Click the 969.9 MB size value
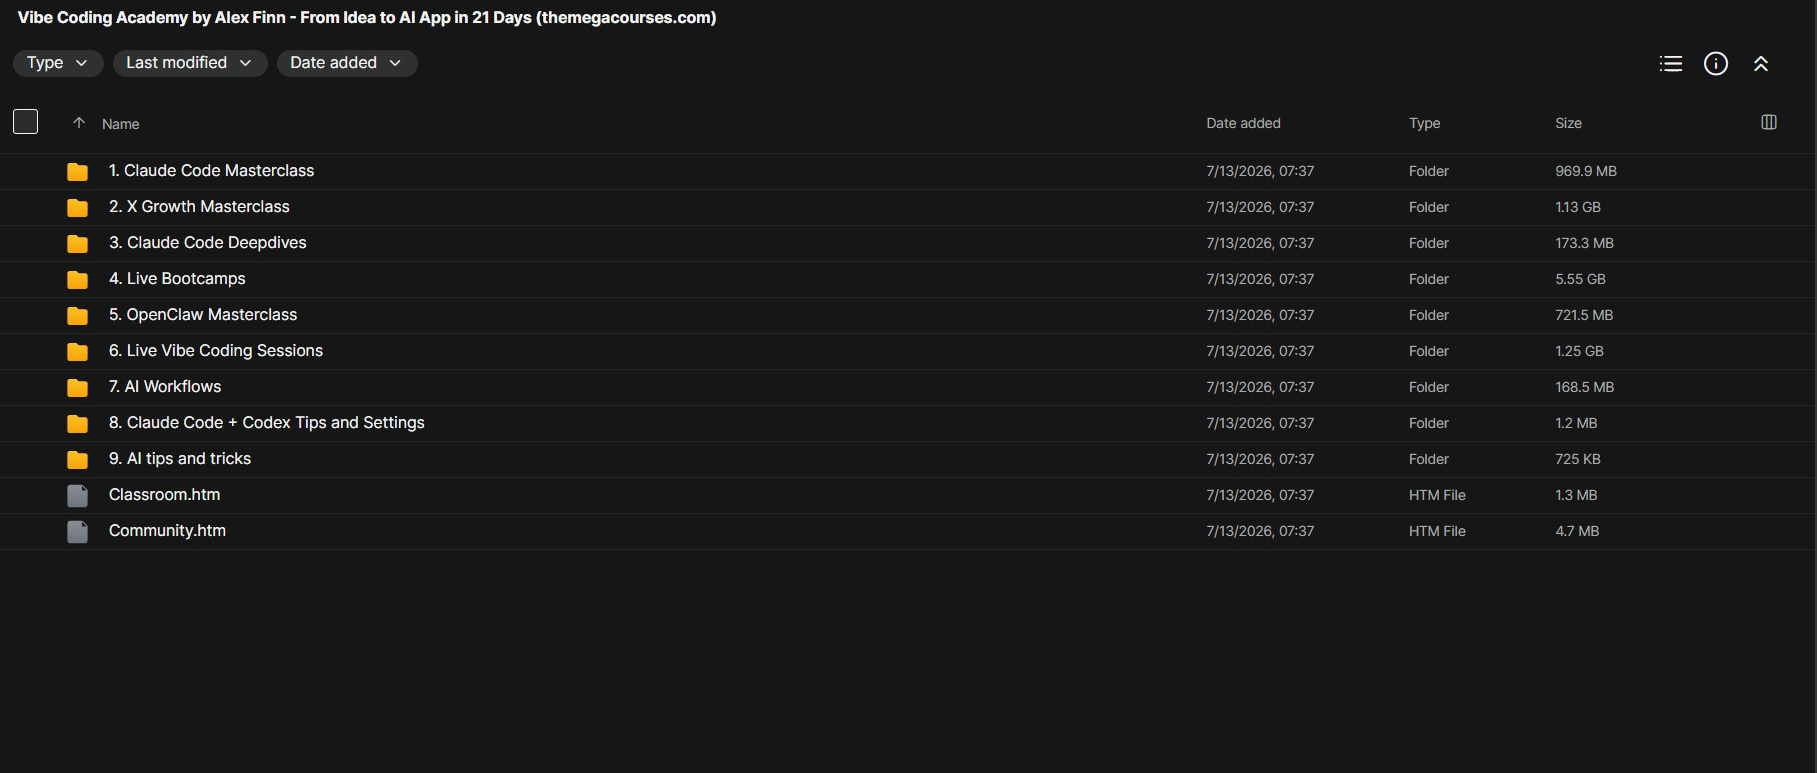 (x=1586, y=171)
